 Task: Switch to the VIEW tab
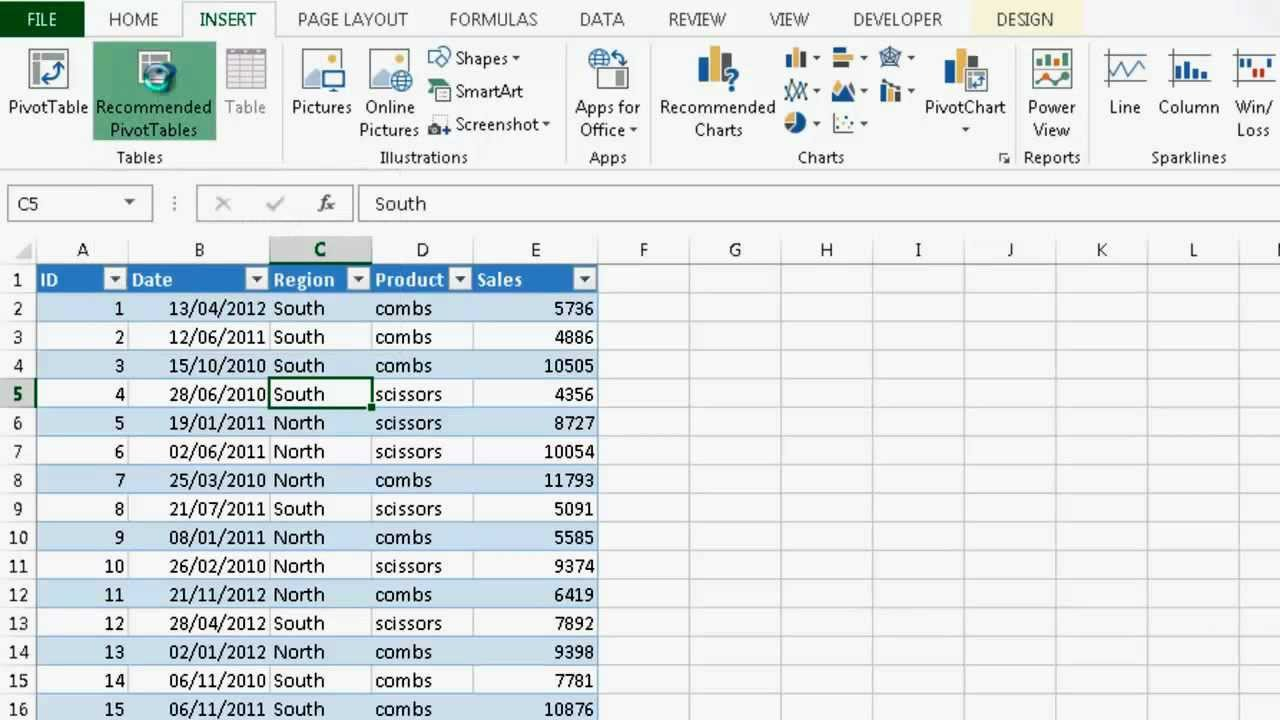789,19
